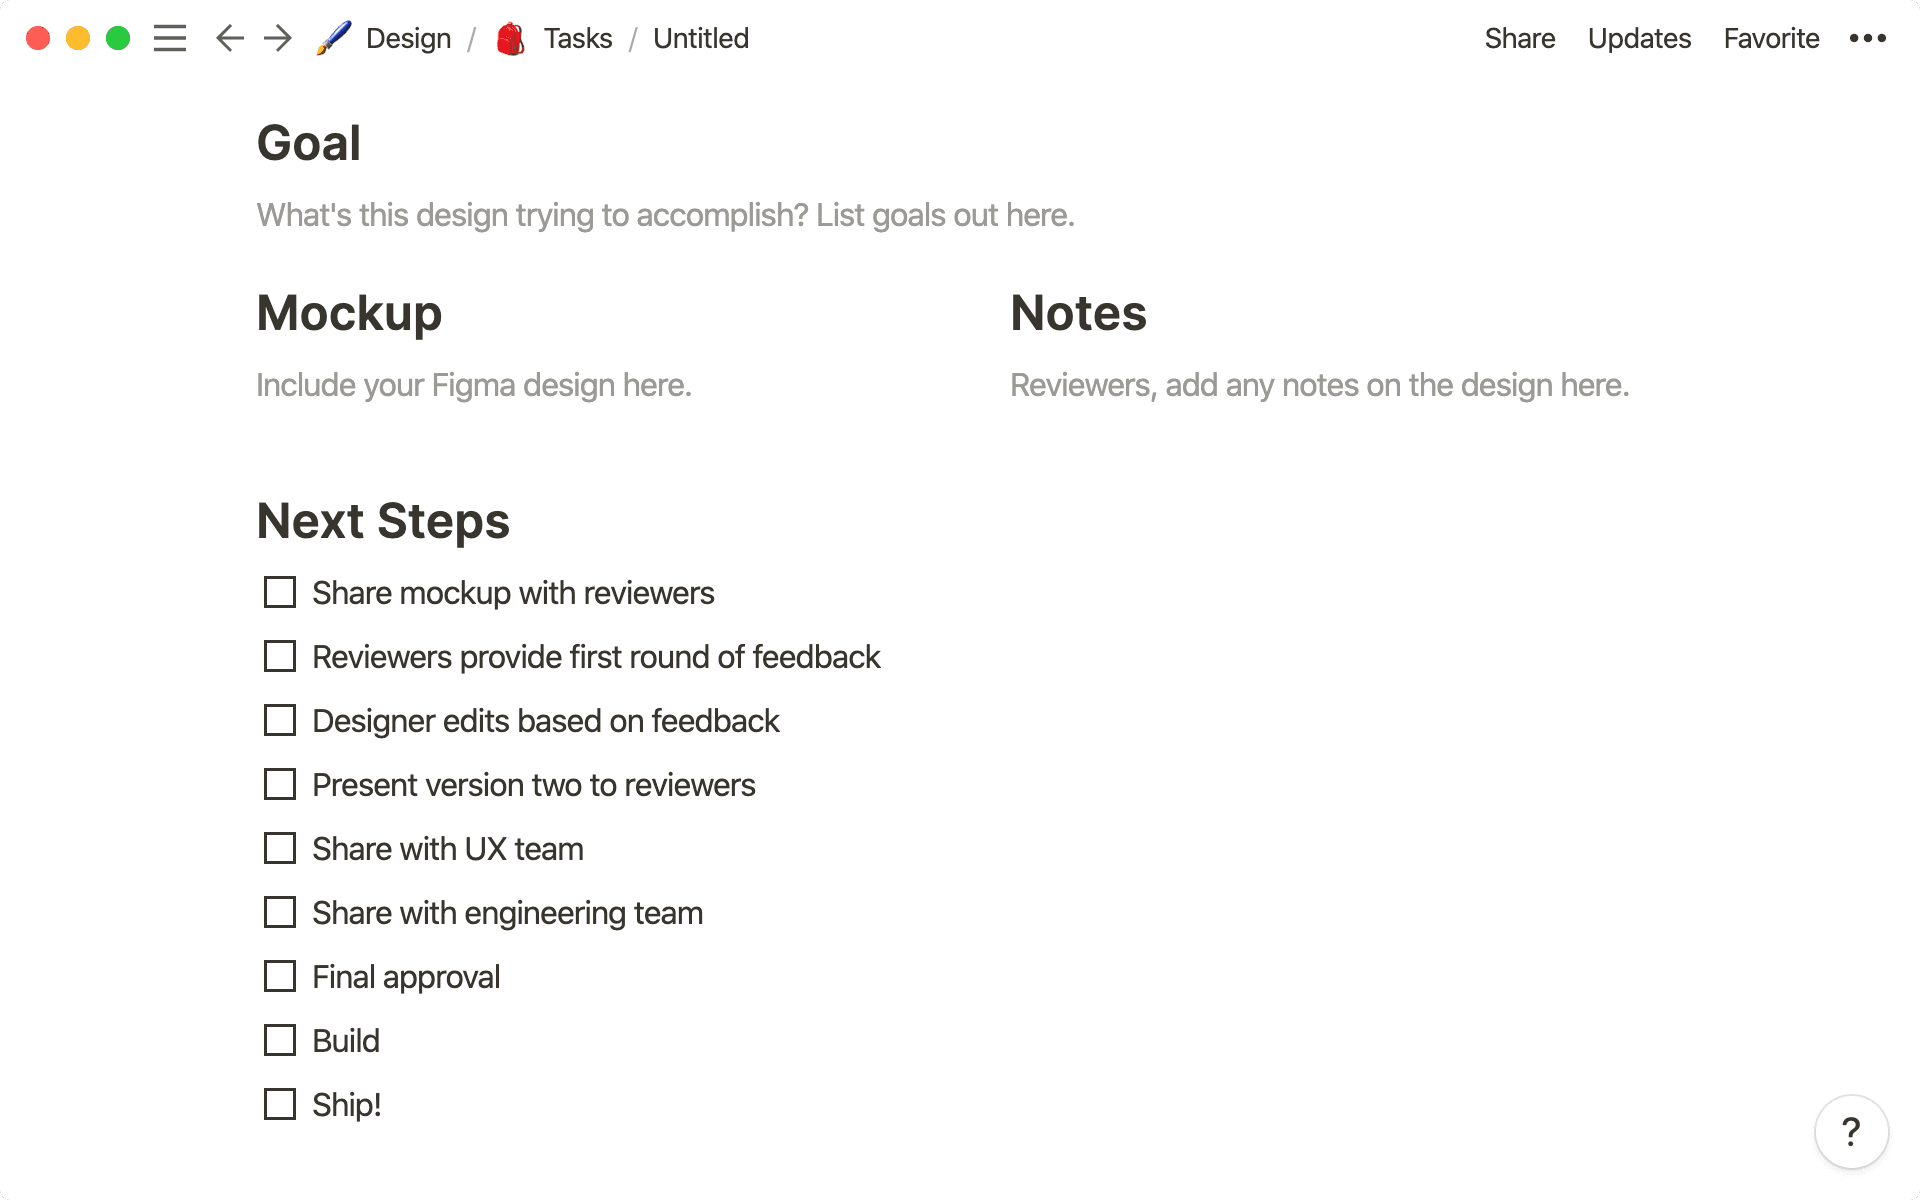Open the Design page from the breadcrumb
This screenshot has width=1920, height=1200.
(408, 38)
